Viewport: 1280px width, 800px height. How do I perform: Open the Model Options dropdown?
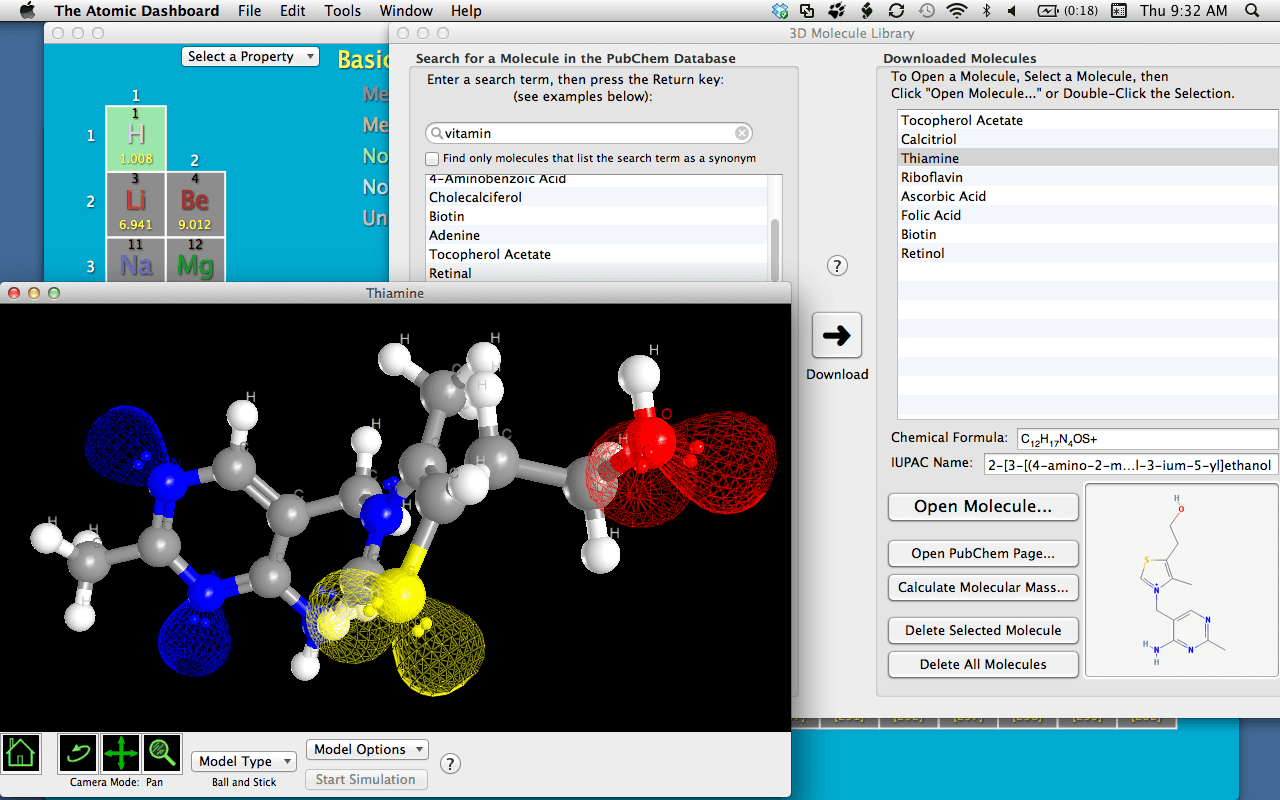tap(367, 749)
